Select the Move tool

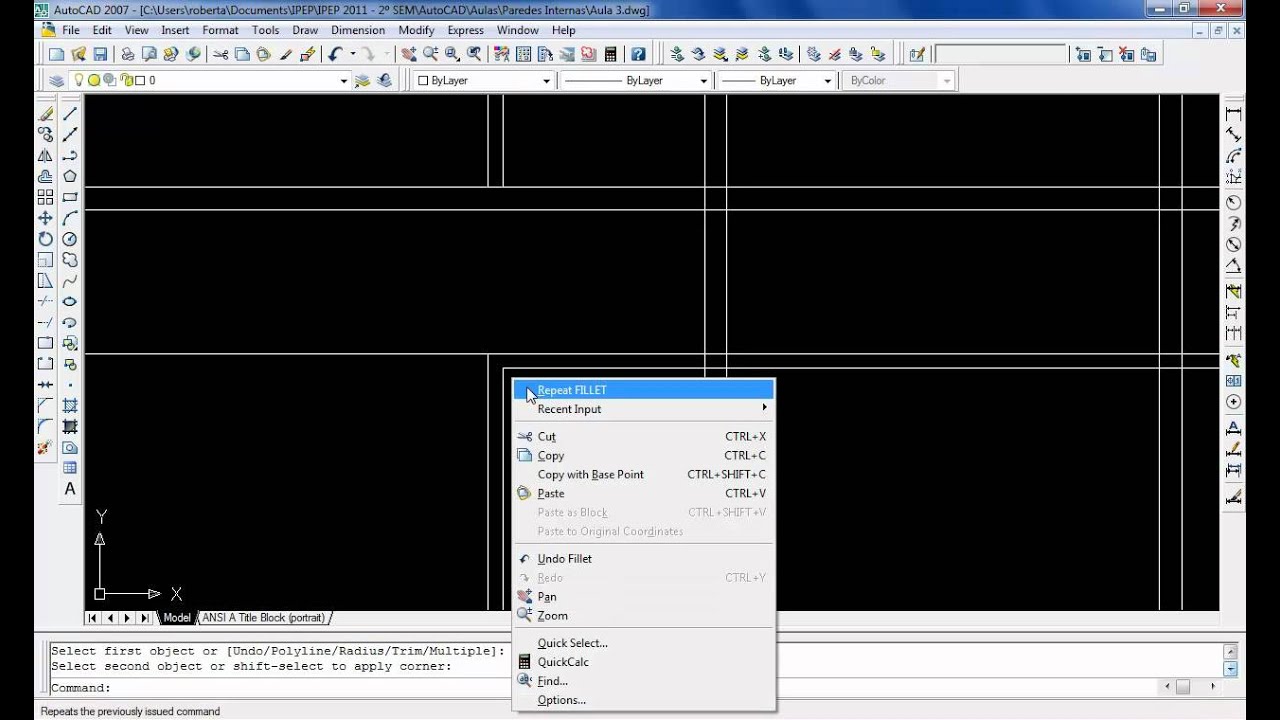(x=45, y=218)
